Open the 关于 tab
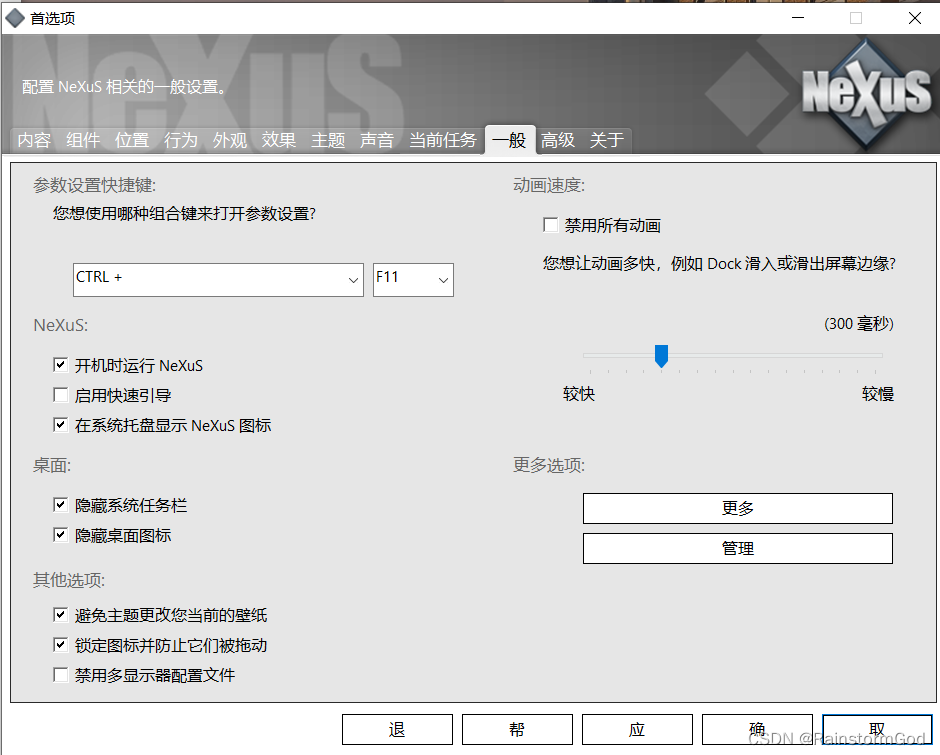 pyautogui.click(x=607, y=140)
